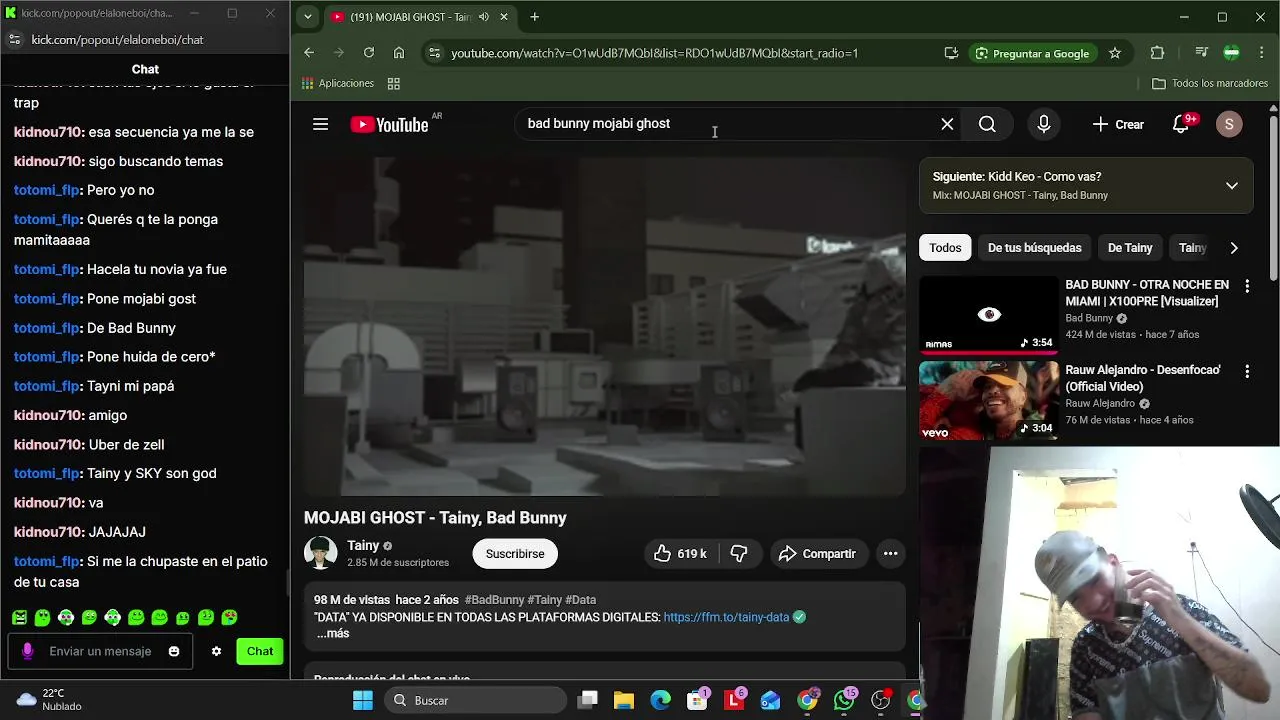Open Microsoft Edge from taskbar
The height and width of the screenshot is (720, 1280).
click(x=661, y=700)
